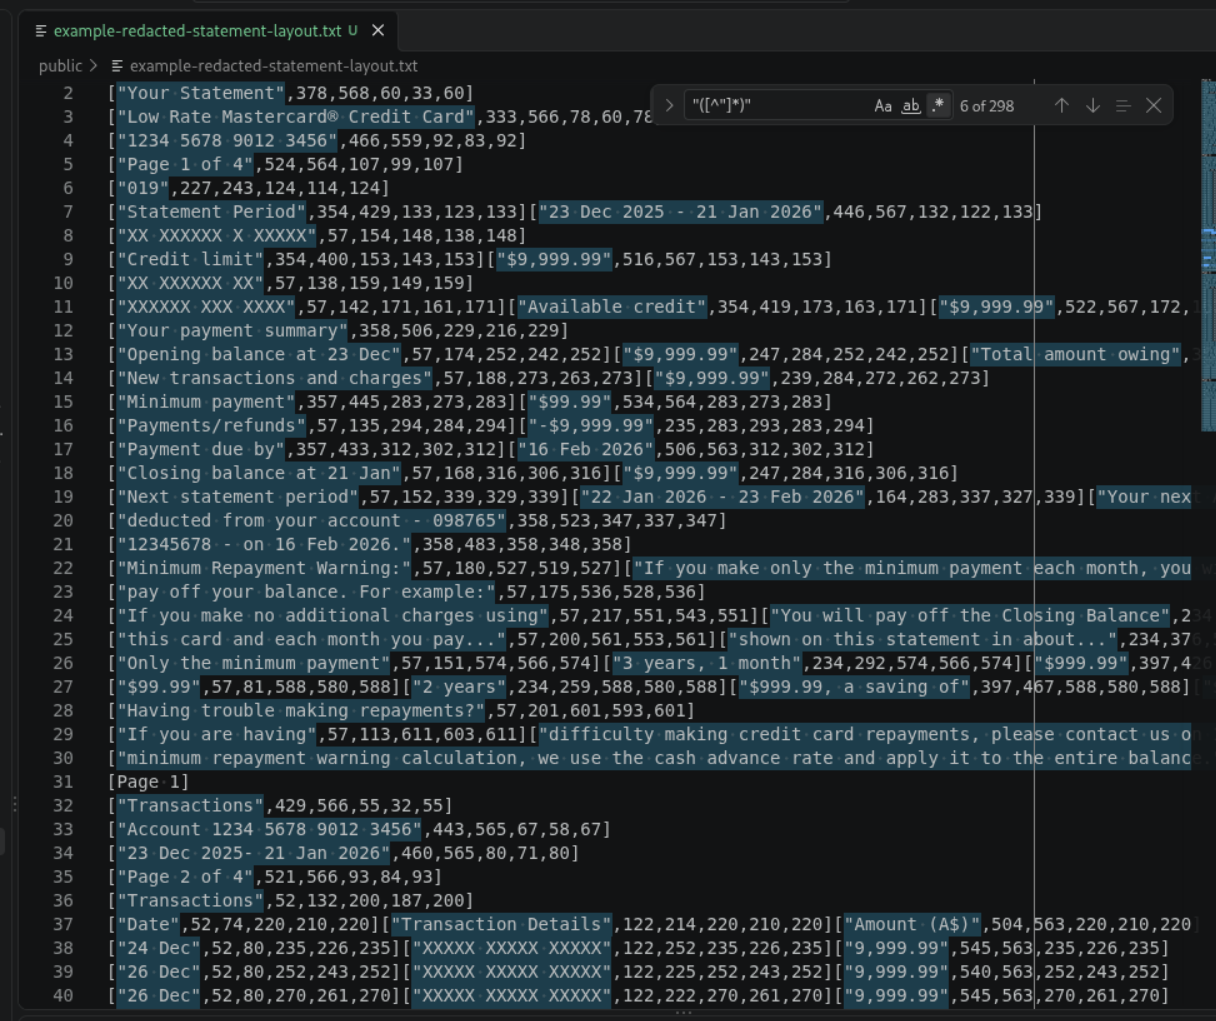Click "Closing balance at 21 Jan" on line 18

(x=260, y=473)
